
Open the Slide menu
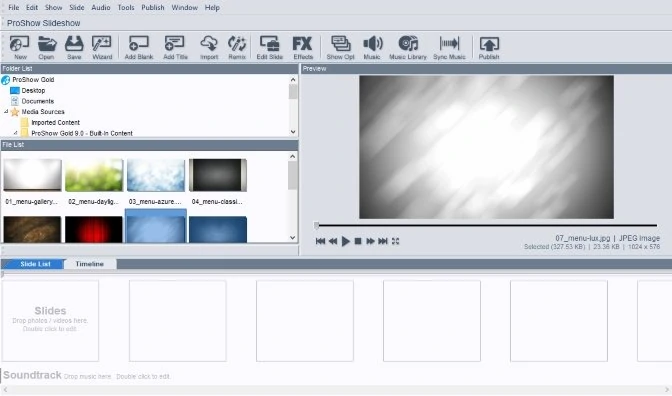tap(77, 7)
